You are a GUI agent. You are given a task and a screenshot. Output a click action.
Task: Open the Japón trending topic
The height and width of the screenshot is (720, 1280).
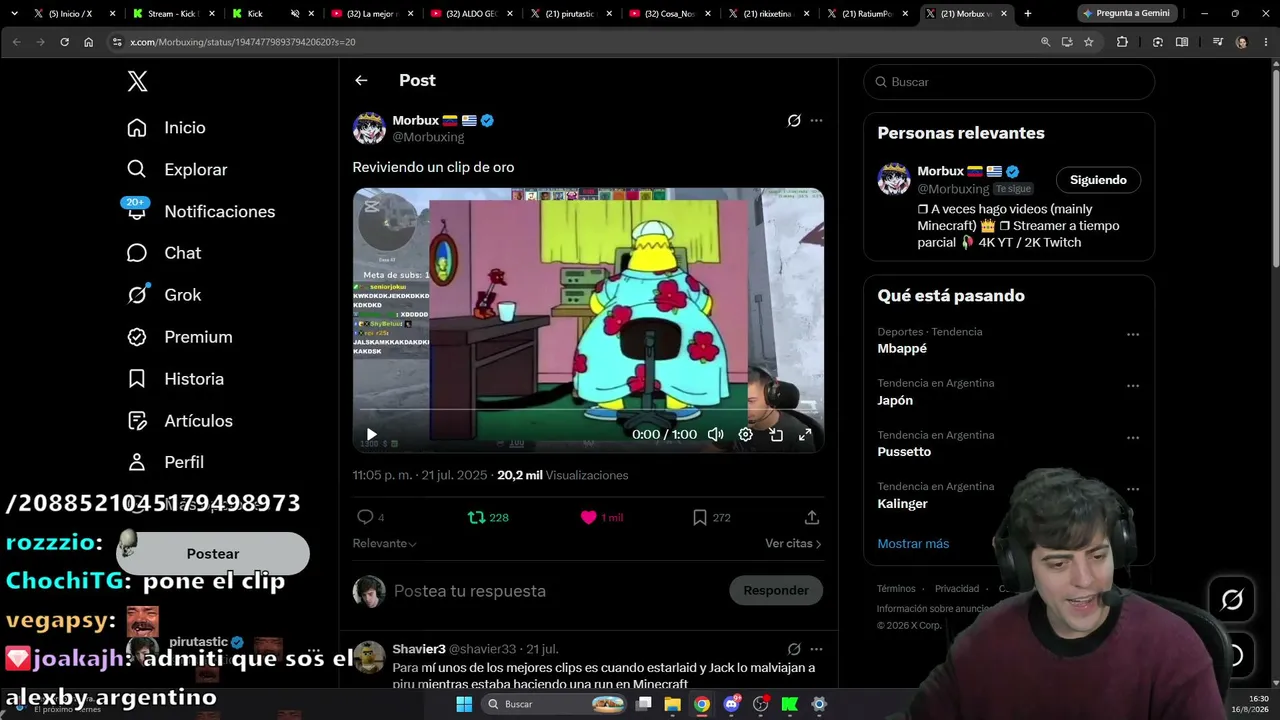coord(895,401)
